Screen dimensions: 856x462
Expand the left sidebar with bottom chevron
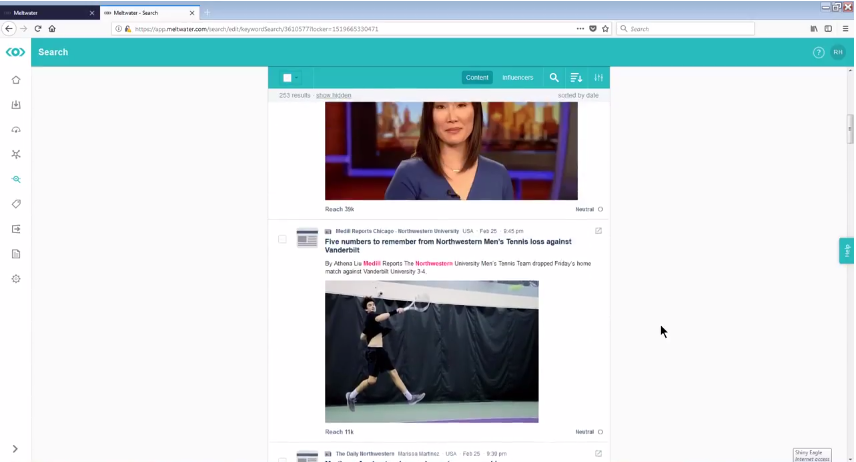(x=15, y=449)
